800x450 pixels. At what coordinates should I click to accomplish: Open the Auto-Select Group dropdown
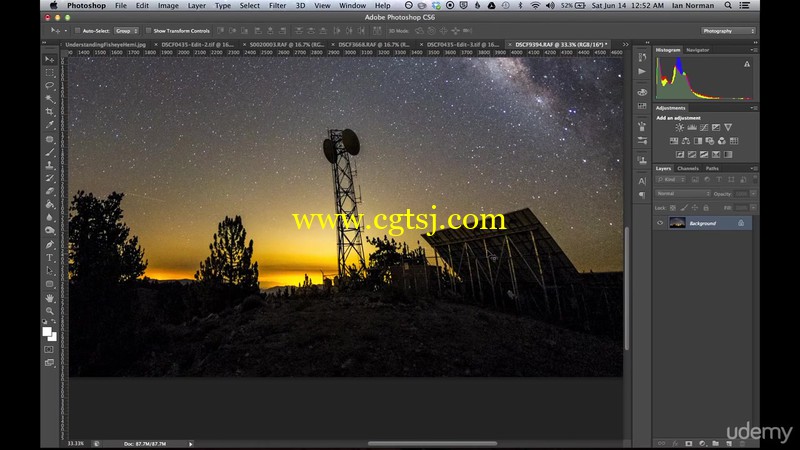127,31
